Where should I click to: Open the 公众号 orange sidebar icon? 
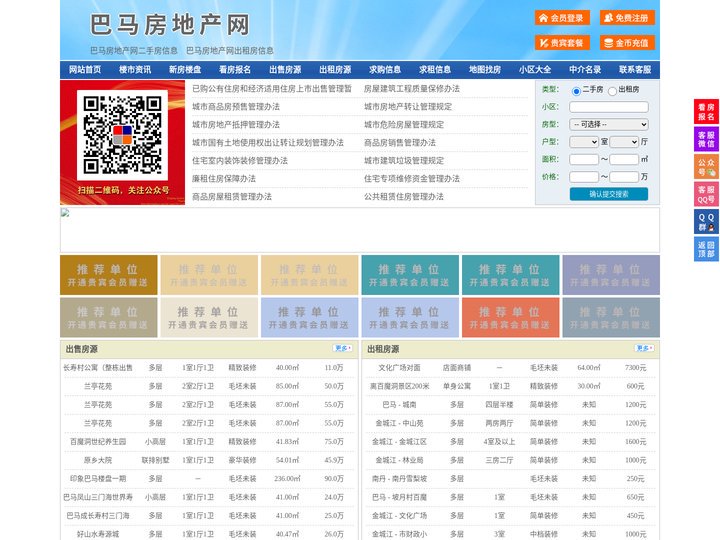coord(706,167)
